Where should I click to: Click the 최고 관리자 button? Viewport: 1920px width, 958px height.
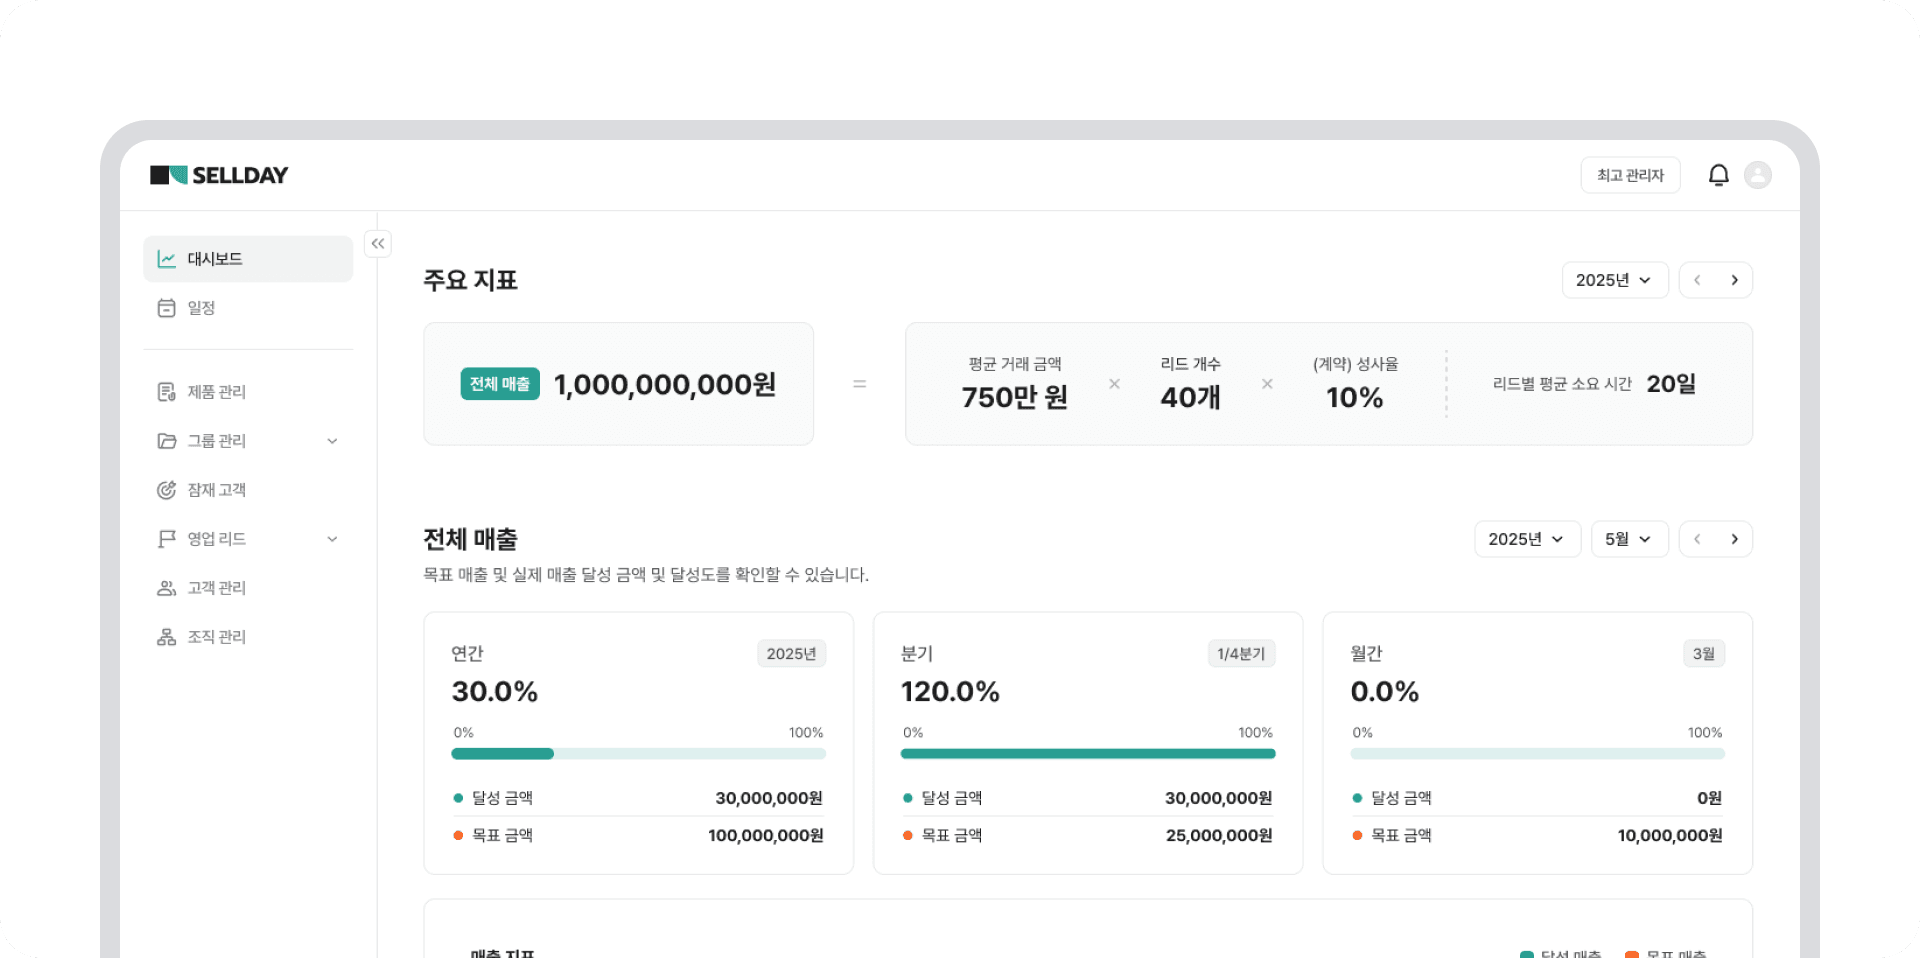1630,174
